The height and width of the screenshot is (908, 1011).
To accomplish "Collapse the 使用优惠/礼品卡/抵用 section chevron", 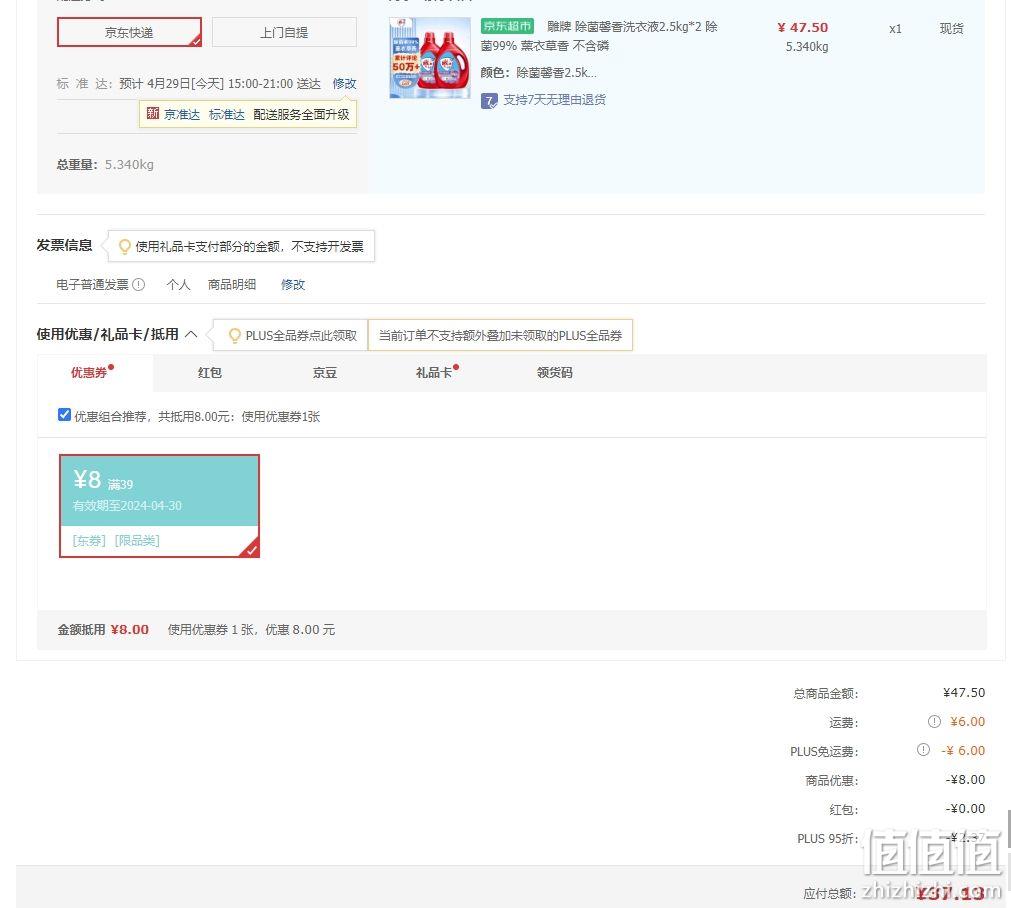I will pos(191,334).
